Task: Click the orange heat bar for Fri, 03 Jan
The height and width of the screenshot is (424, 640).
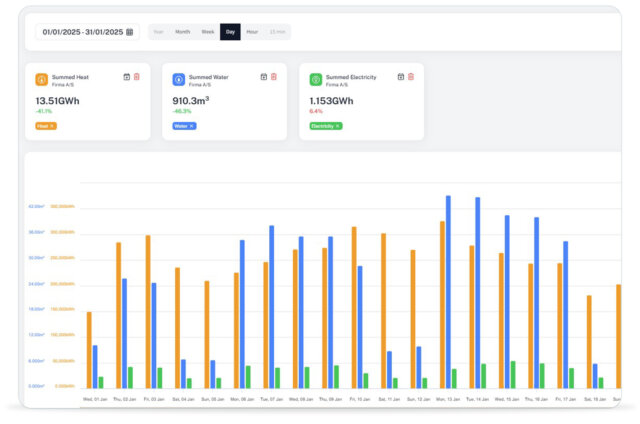Action: pos(148,311)
